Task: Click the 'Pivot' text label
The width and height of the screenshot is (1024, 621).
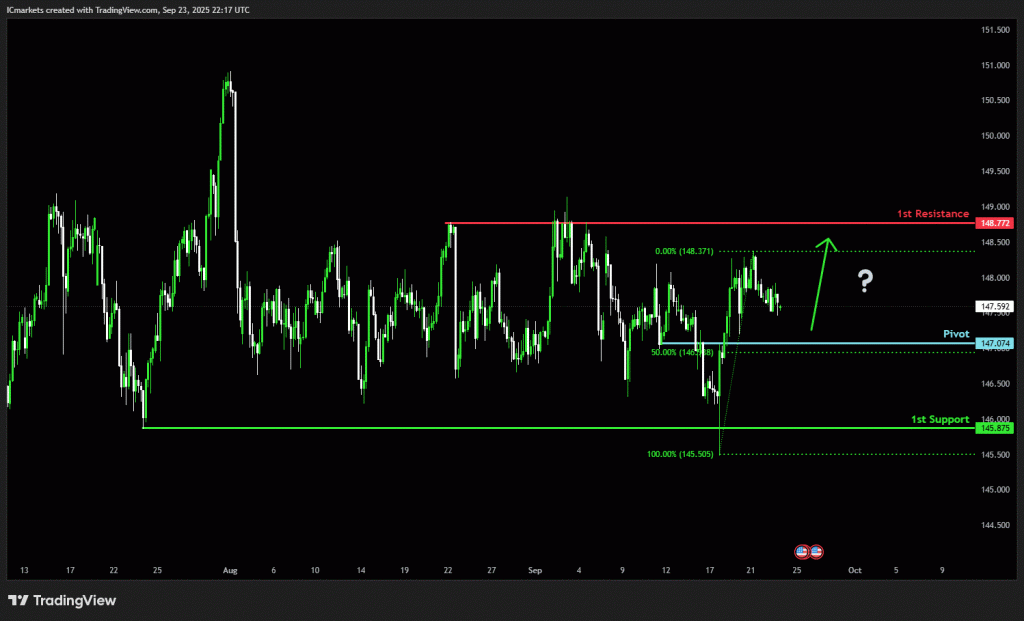Action: click(x=956, y=333)
